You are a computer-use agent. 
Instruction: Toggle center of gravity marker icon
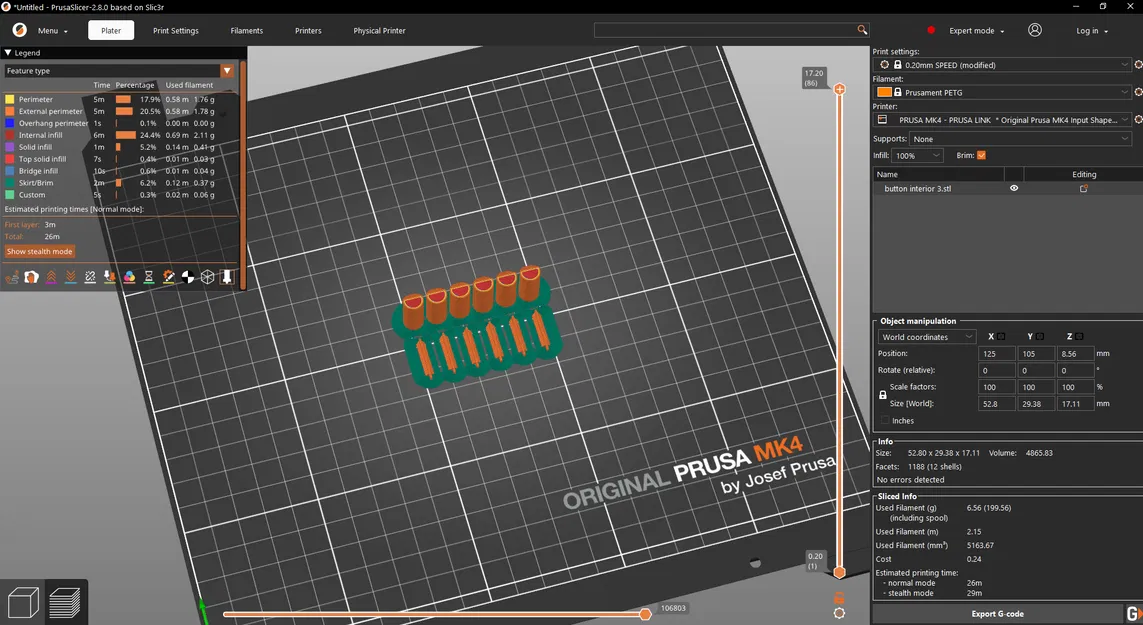[x=188, y=277]
